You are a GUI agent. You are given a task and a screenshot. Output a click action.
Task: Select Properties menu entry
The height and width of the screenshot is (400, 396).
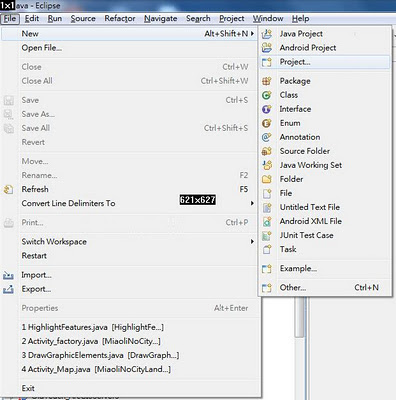point(129,308)
